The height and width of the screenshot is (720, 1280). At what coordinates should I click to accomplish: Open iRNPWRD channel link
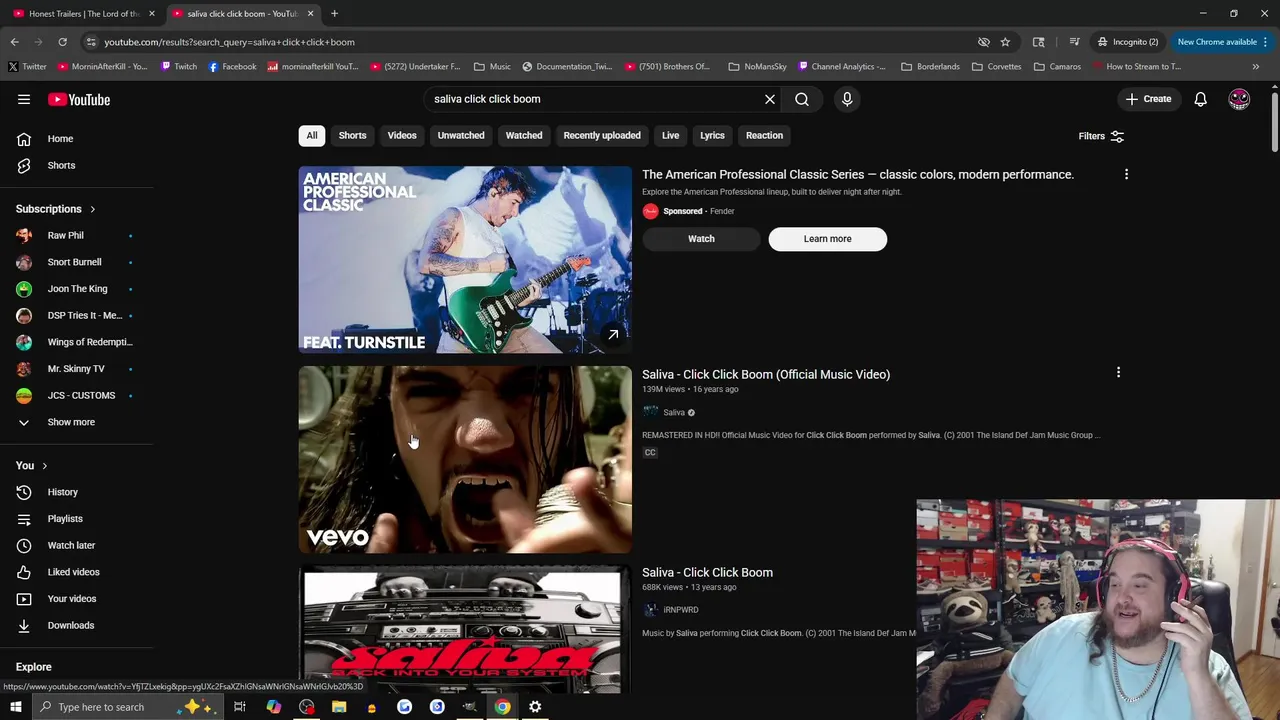tap(680, 609)
